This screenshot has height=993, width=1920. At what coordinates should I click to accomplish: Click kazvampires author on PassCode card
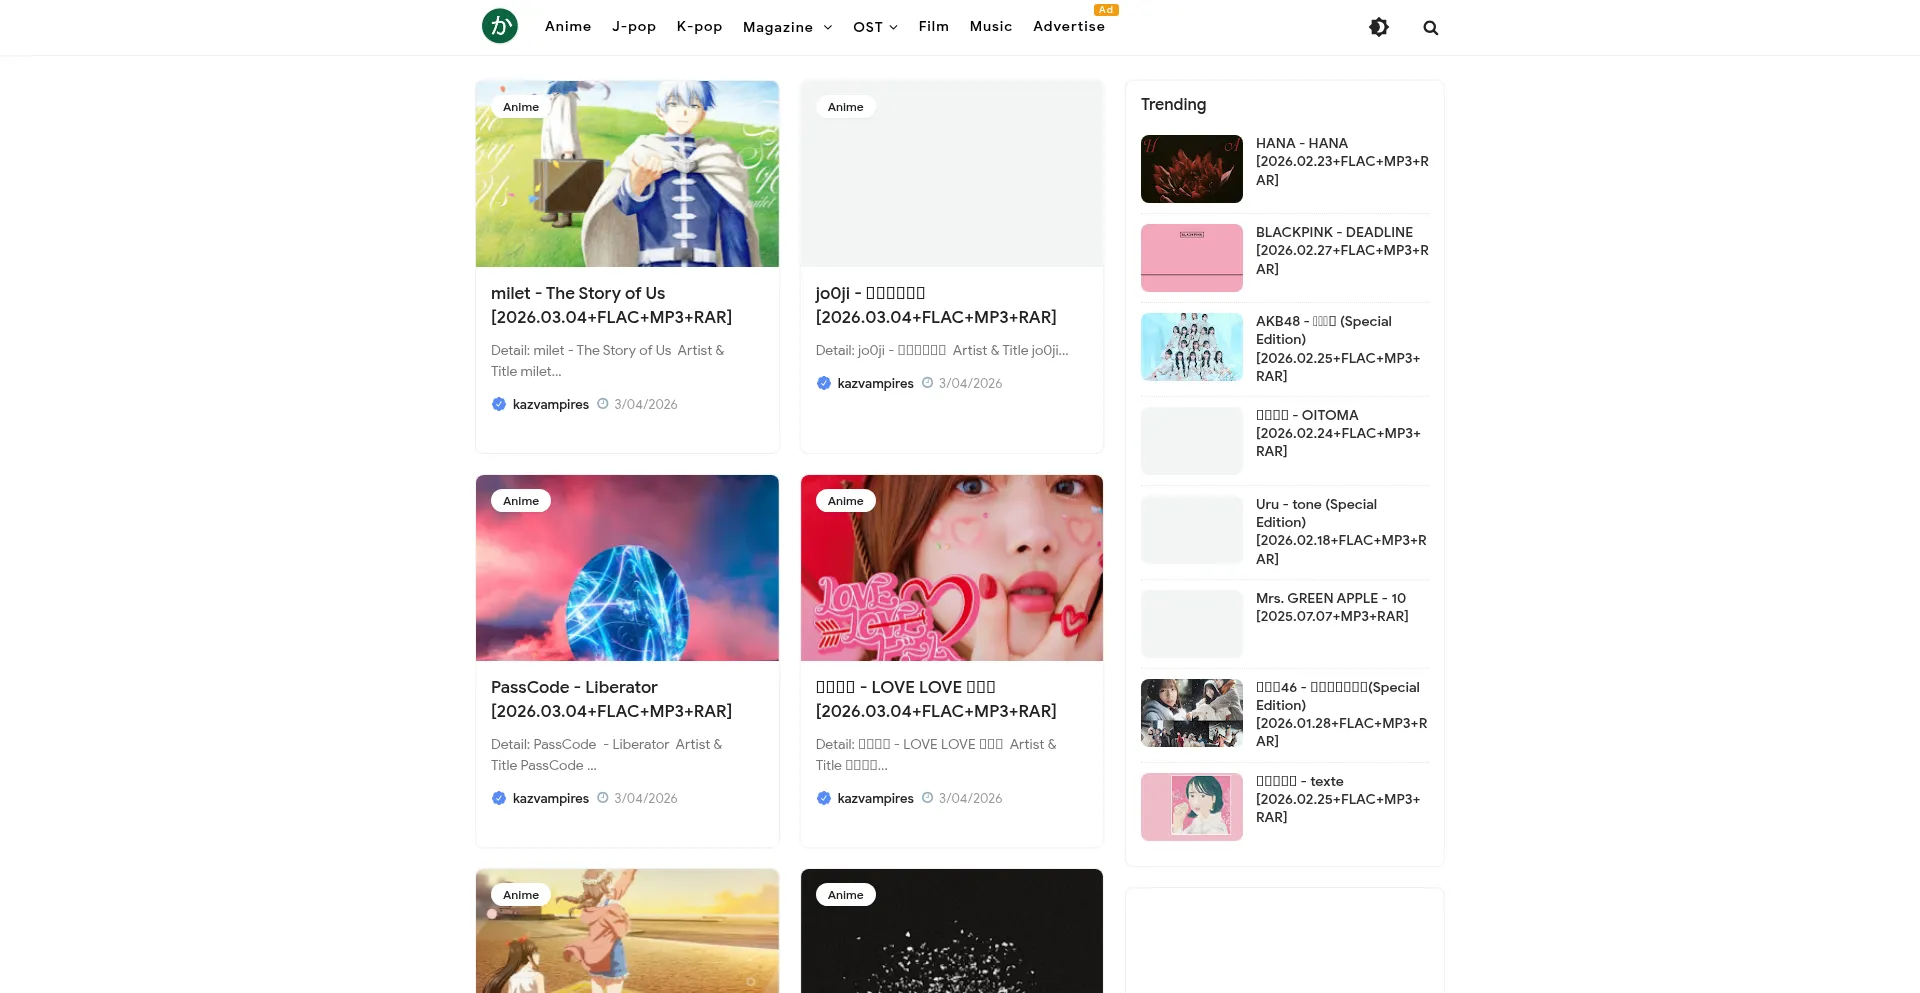[551, 798]
